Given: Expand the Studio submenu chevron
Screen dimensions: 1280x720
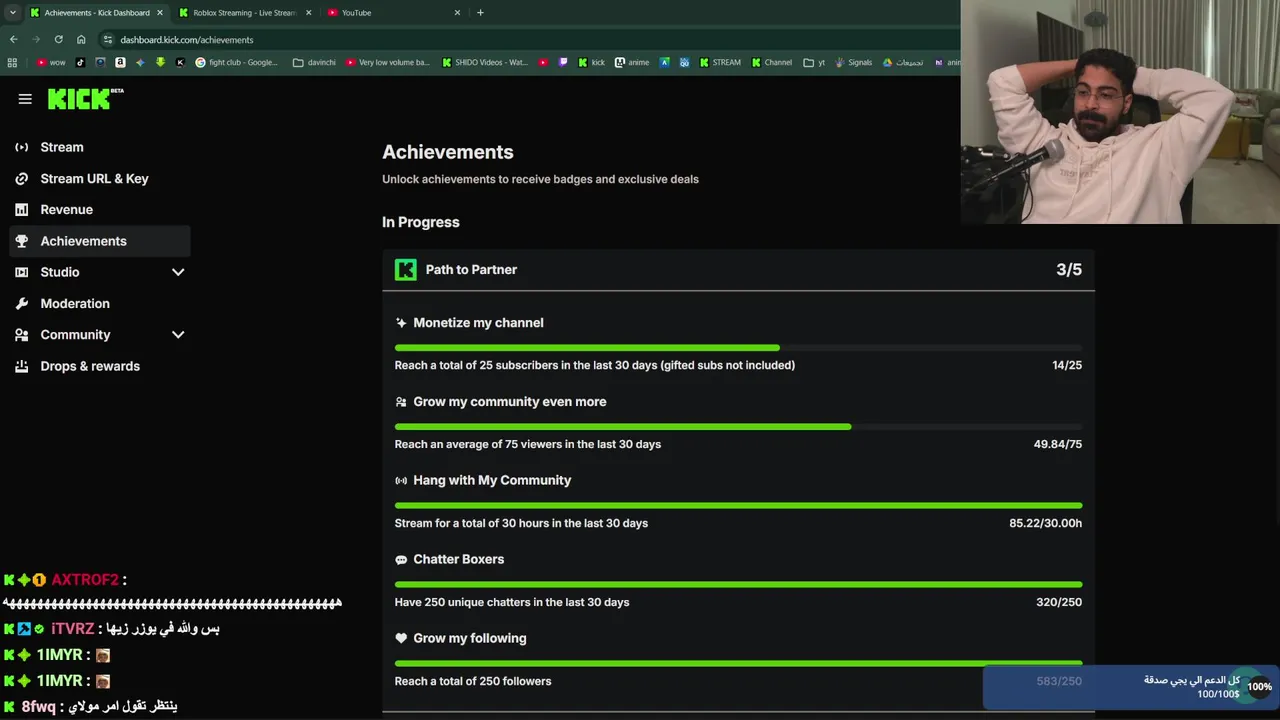Looking at the screenshot, I should [x=178, y=272].
